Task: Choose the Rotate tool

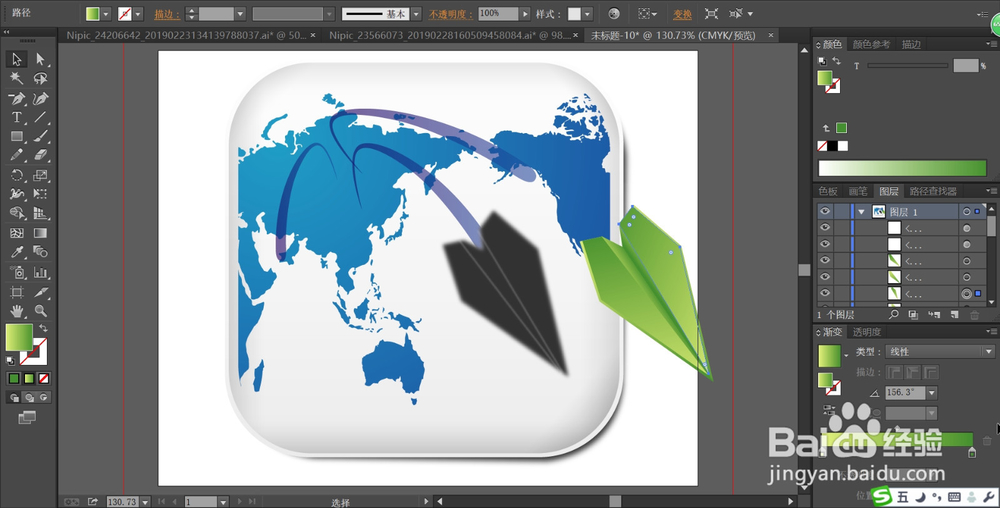Action: 17,175
